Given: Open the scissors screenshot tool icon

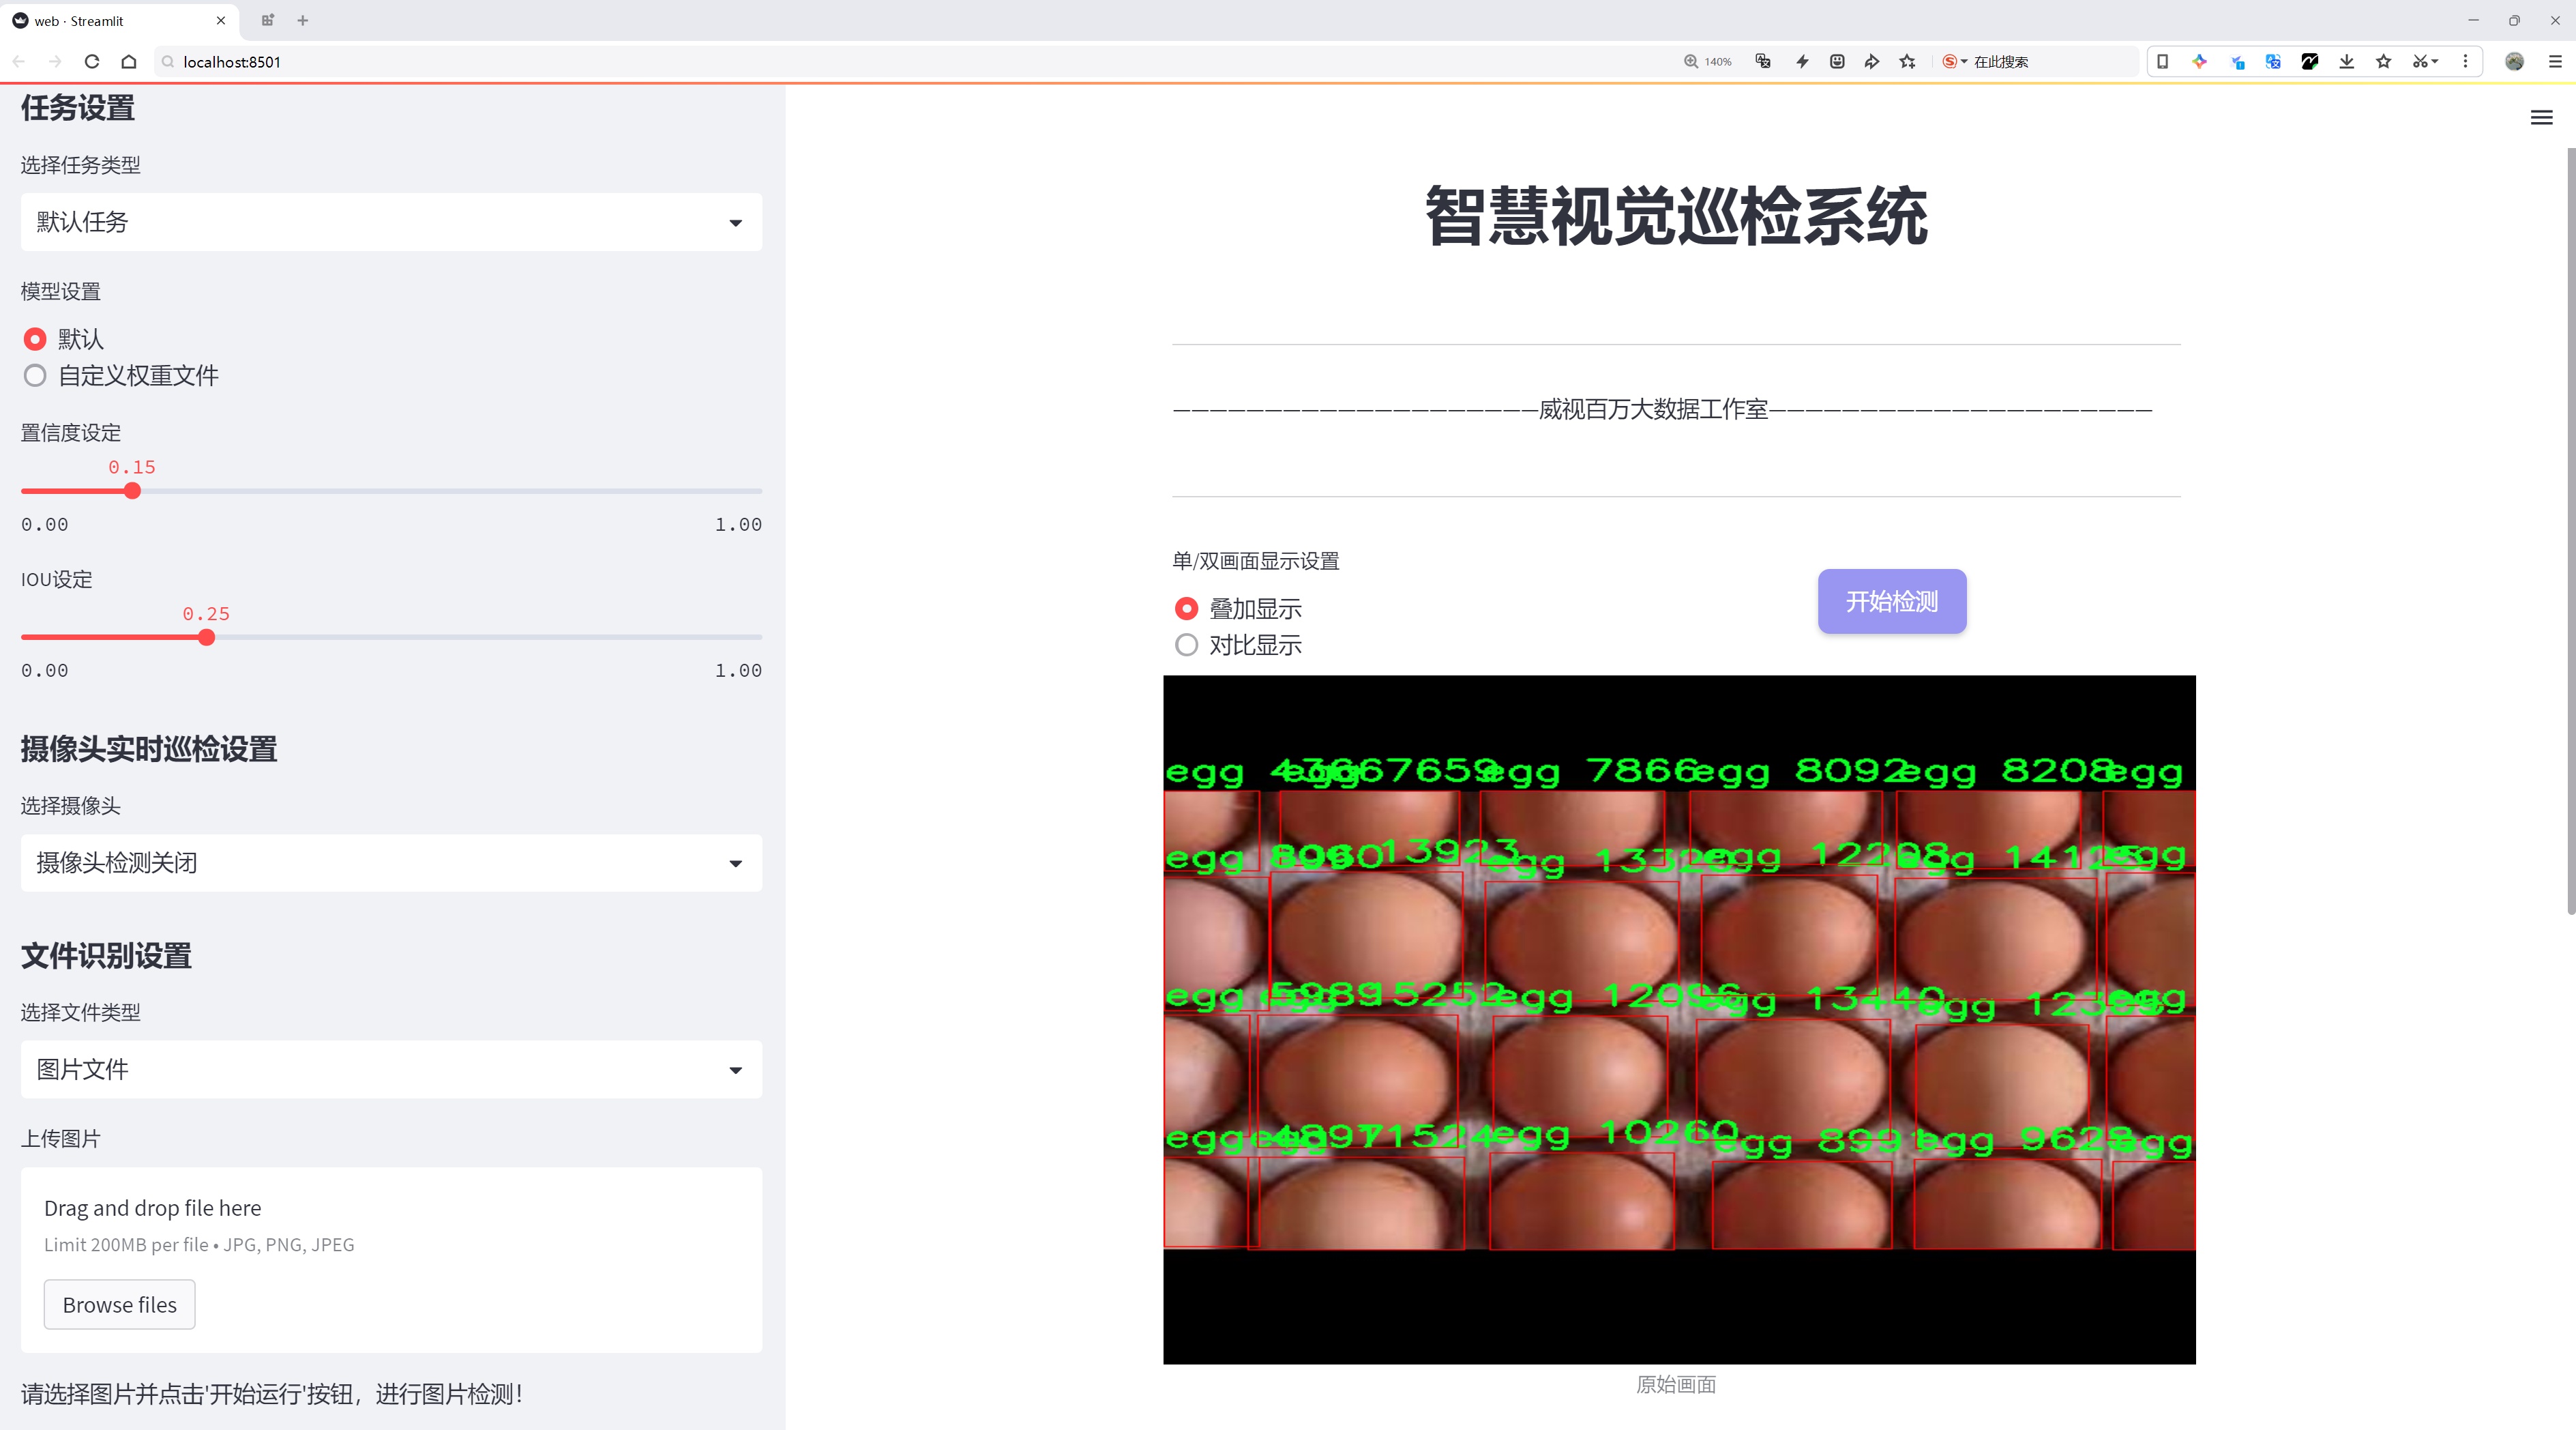Looking at the screenshot, I should tap(2420, 62).
